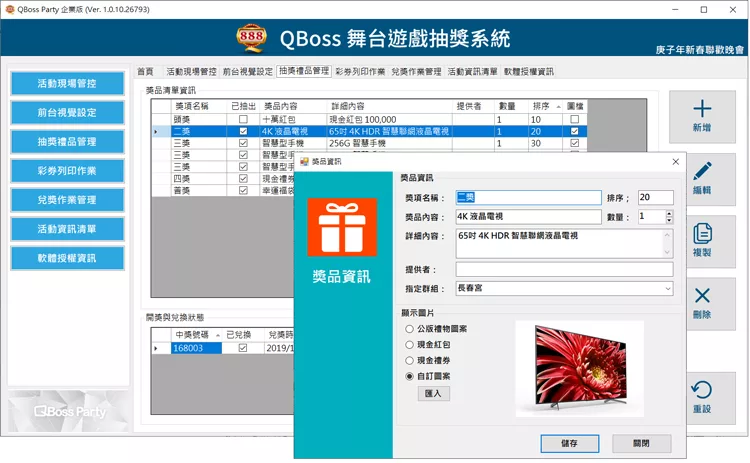Image resolution: width=750 pixels, height=463 pixels.
Task: Click the 複製 (Copy) documents icon
Action: pos(701,234)
